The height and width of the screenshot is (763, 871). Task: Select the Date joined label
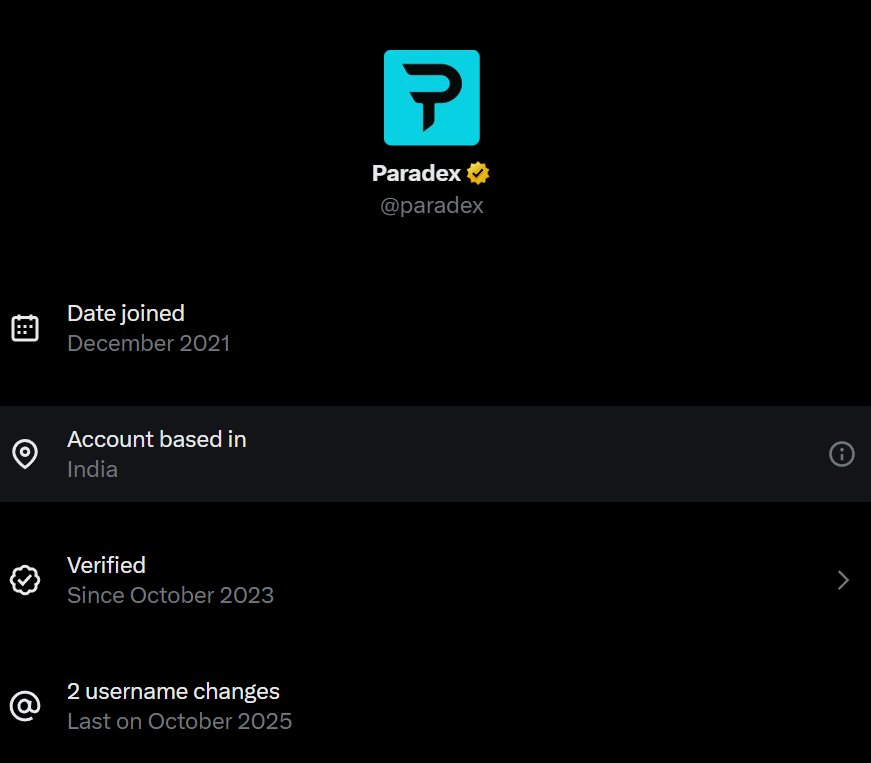(x=126, y=313)
